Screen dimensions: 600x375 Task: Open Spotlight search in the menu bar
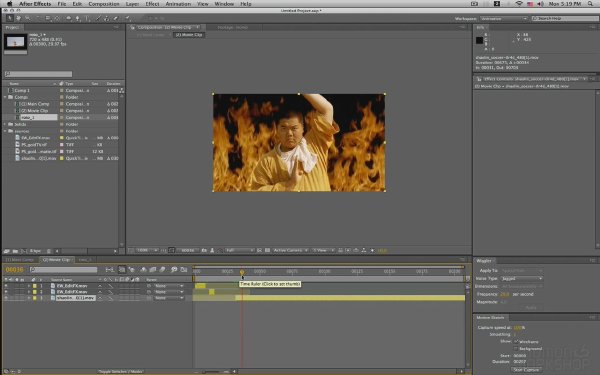[x=591, y=4]
